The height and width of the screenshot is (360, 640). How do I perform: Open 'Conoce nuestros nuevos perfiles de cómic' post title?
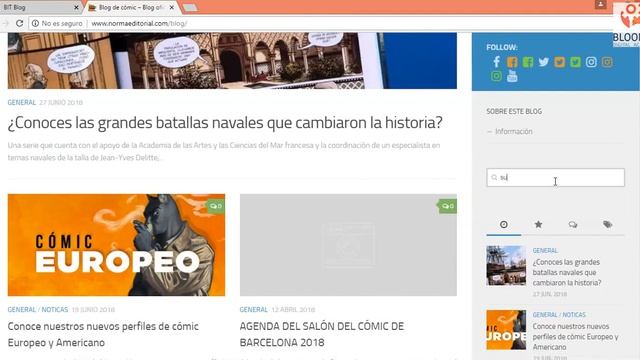coord(103,334)
